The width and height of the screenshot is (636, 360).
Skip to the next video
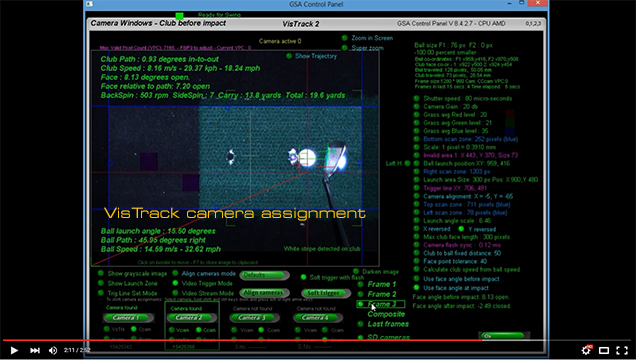click(x=35, y=350)
